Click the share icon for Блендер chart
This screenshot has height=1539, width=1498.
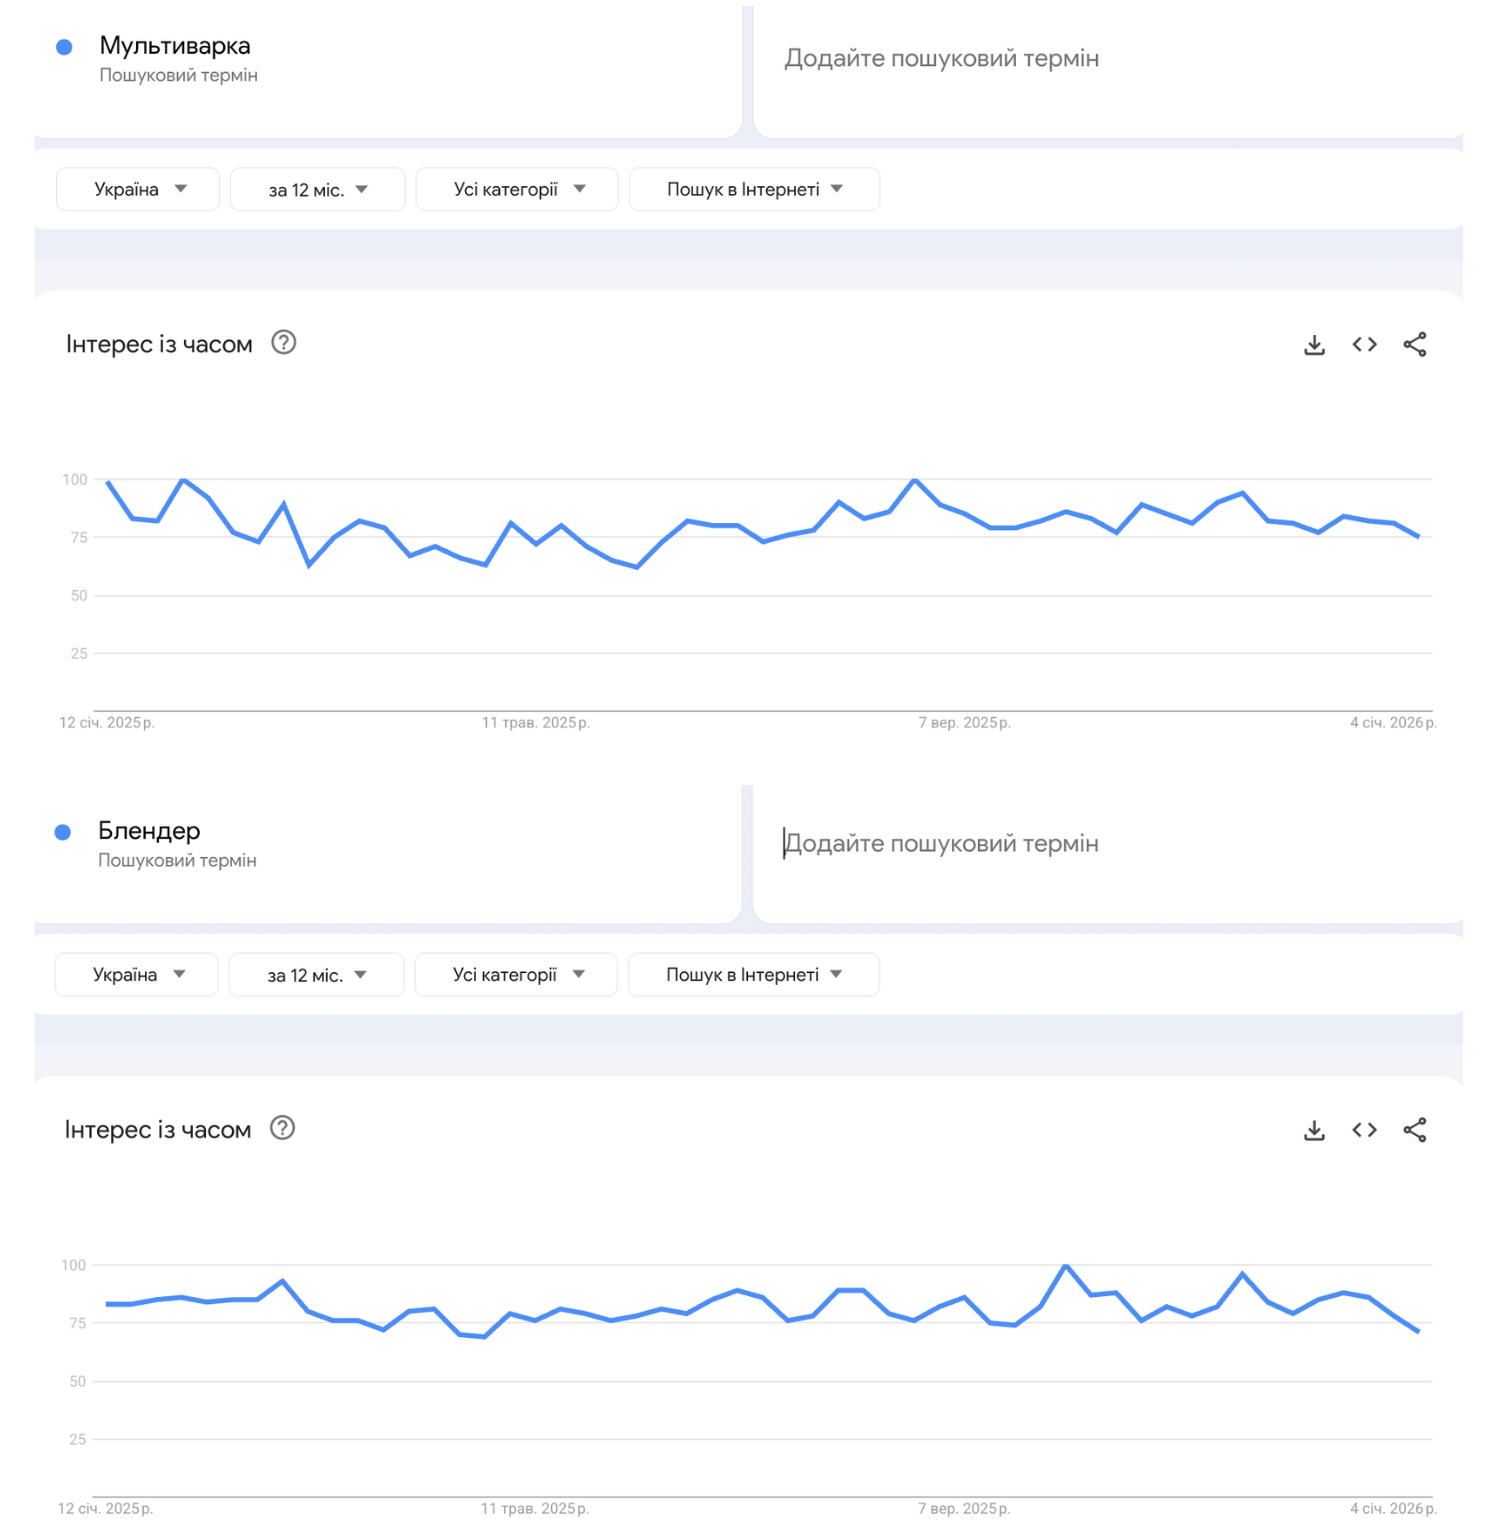pyautogui.click(x=1415, y=1130)
